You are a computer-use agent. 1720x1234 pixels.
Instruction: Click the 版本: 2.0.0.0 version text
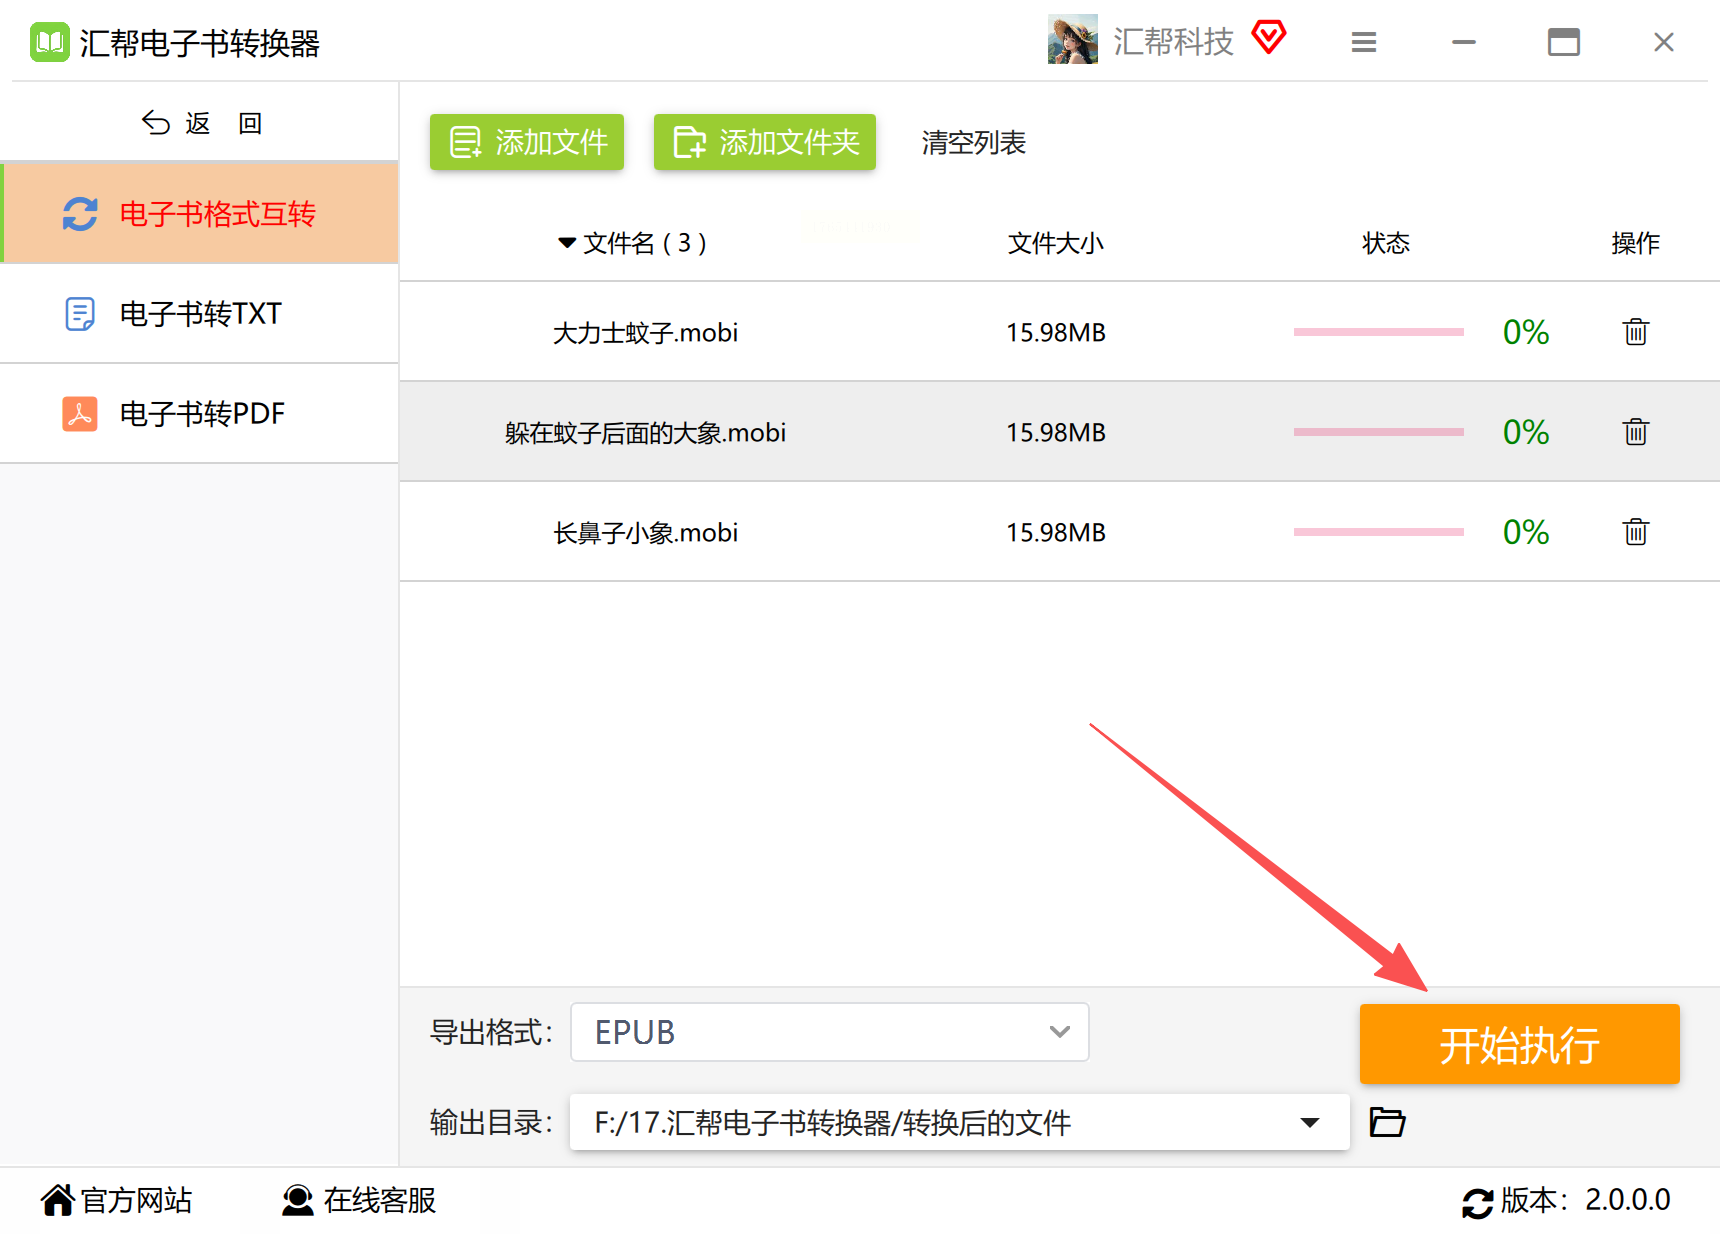(x=1586, y=1200)
